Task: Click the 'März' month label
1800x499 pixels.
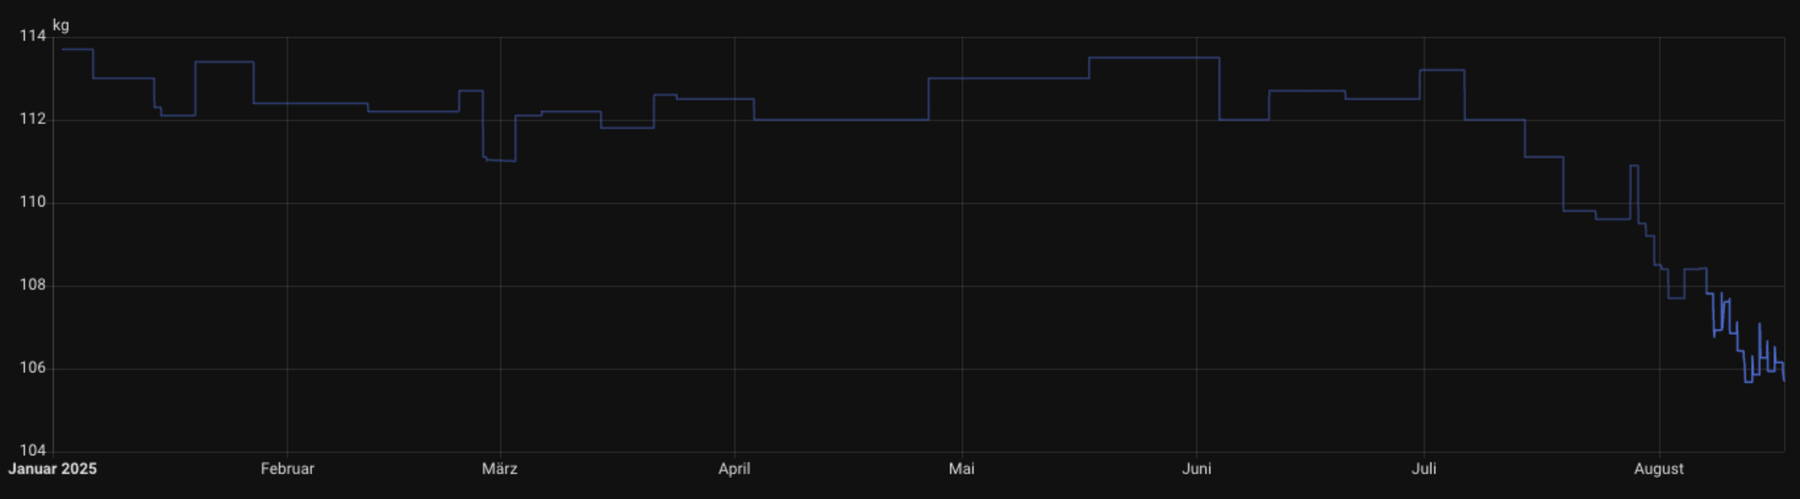Action: [x=499, y=468]
